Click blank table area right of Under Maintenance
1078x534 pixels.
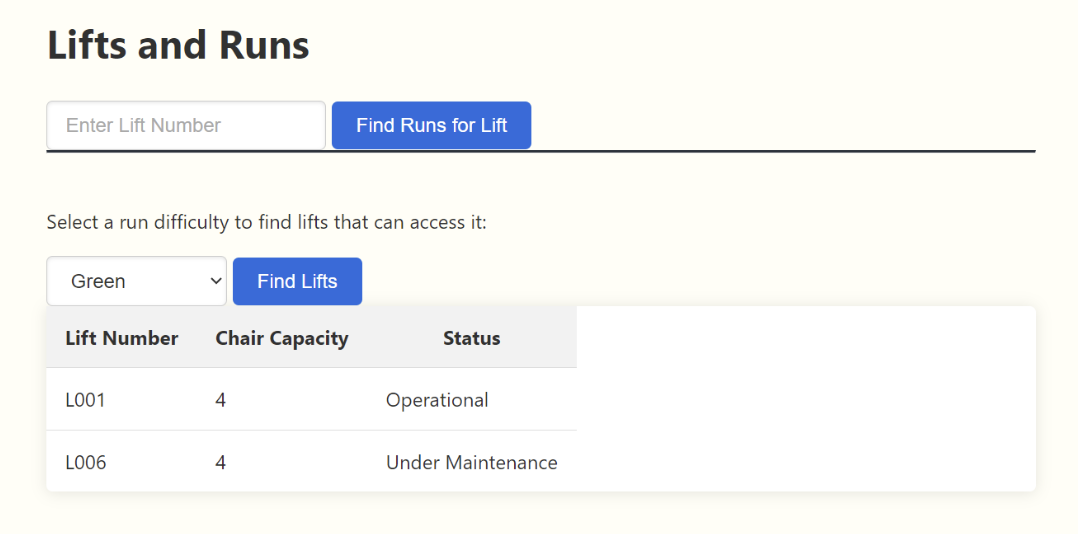(x=805, y=462)
